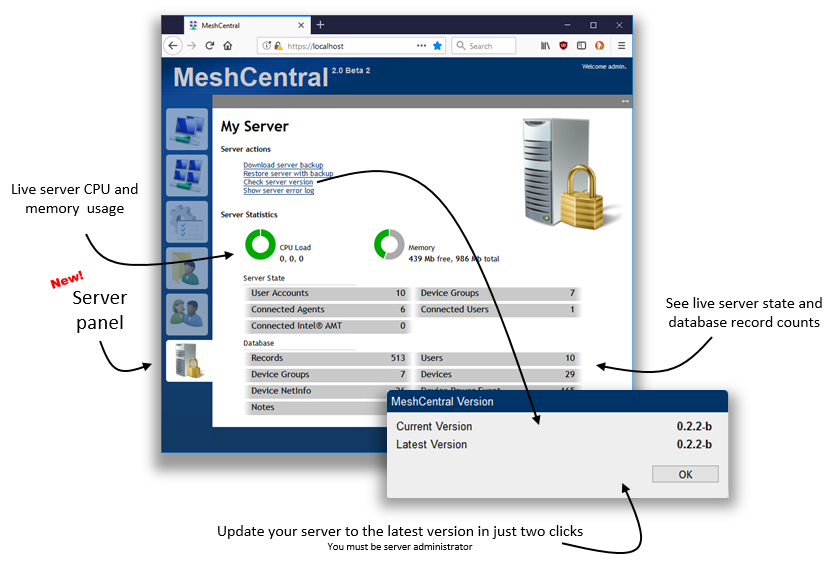Click the browser Search field
The image size is (834, 572).
point(483,46)
